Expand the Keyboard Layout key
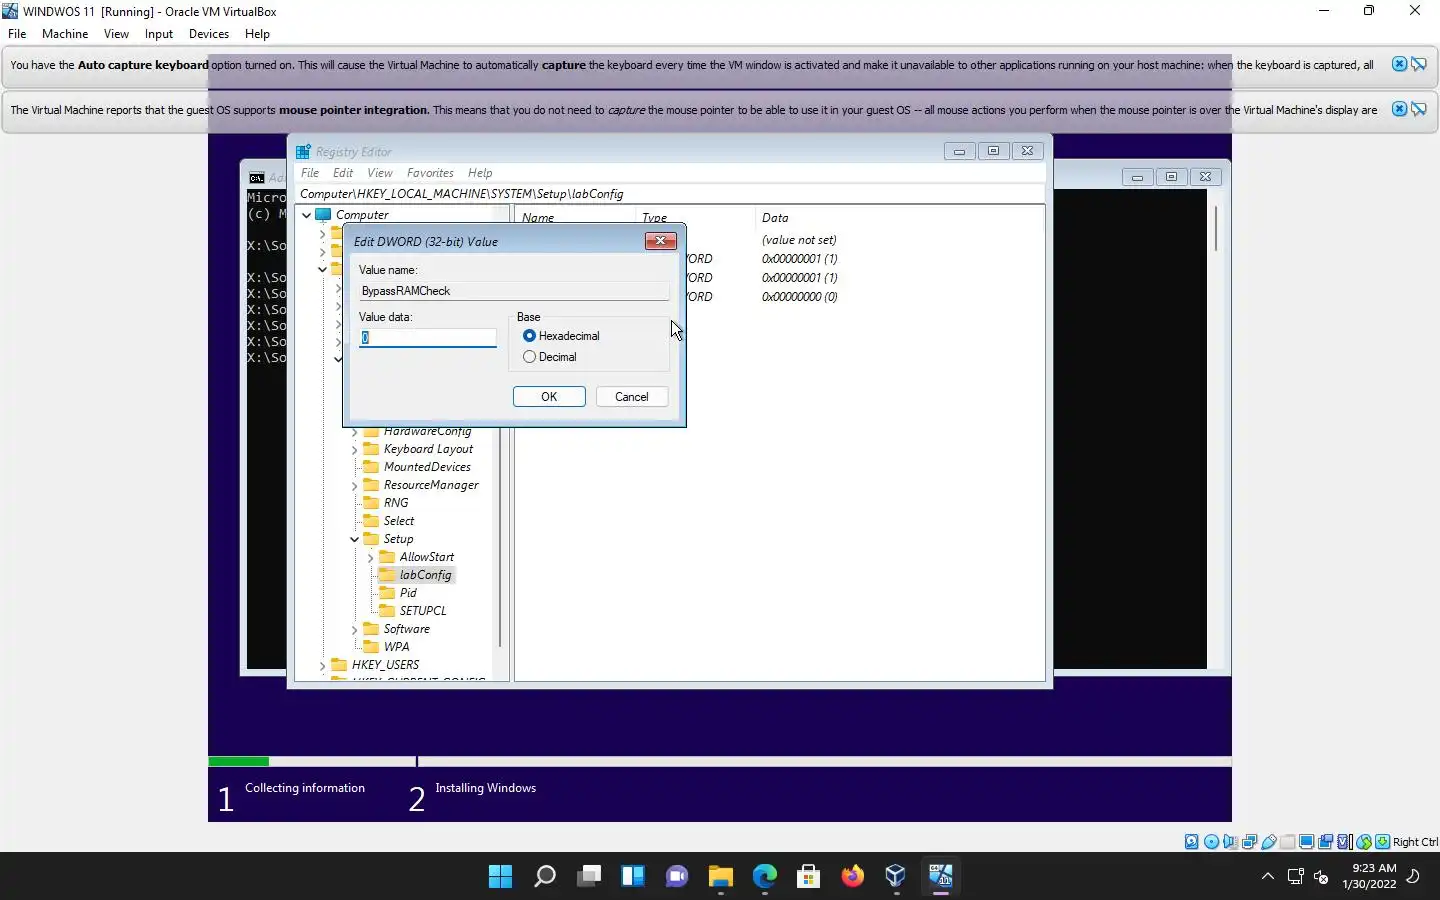 pyautogui.click(x=355, y=449)
